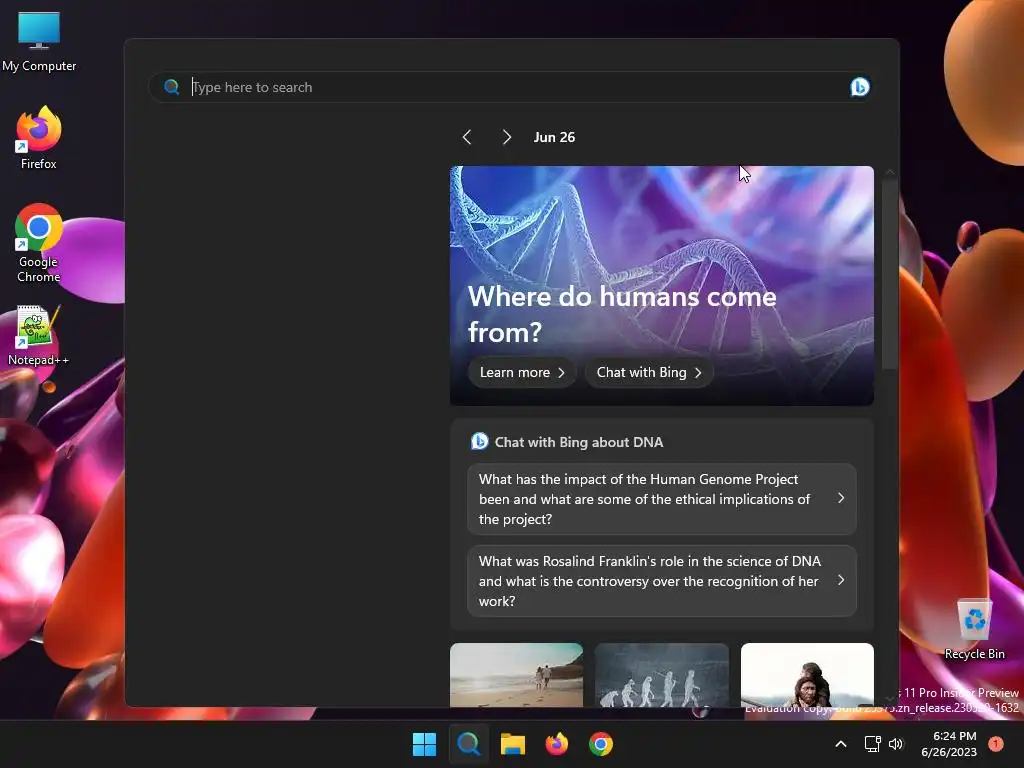This screenshot has height=768, width=1024.
Task: Go to previous day's highlight
Action: pos(467,137)
